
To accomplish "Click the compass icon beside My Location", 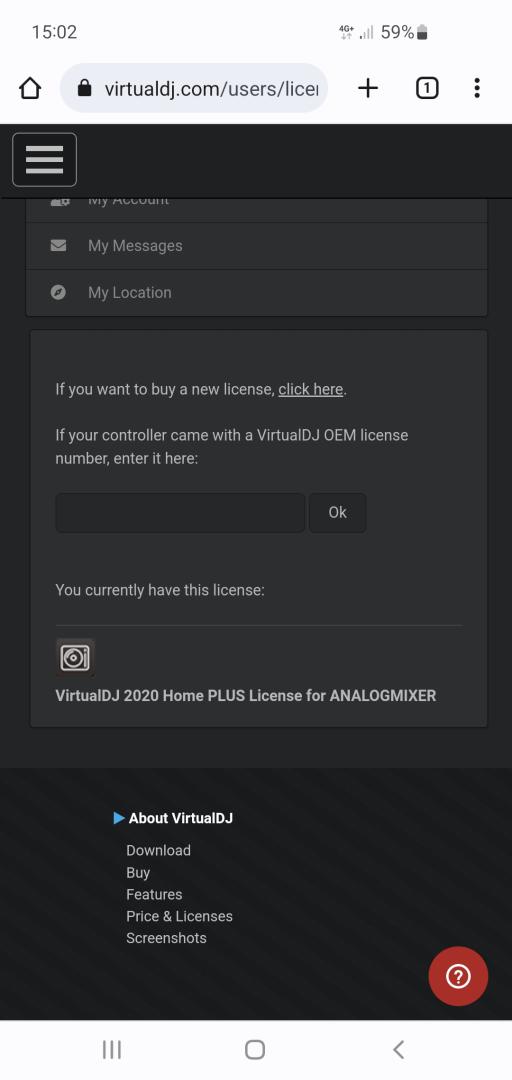I will [59, 292].
